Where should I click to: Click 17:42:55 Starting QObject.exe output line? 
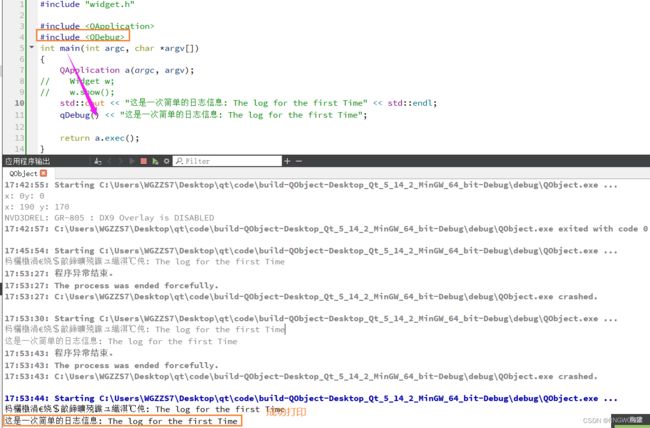(x=311, y=185)
